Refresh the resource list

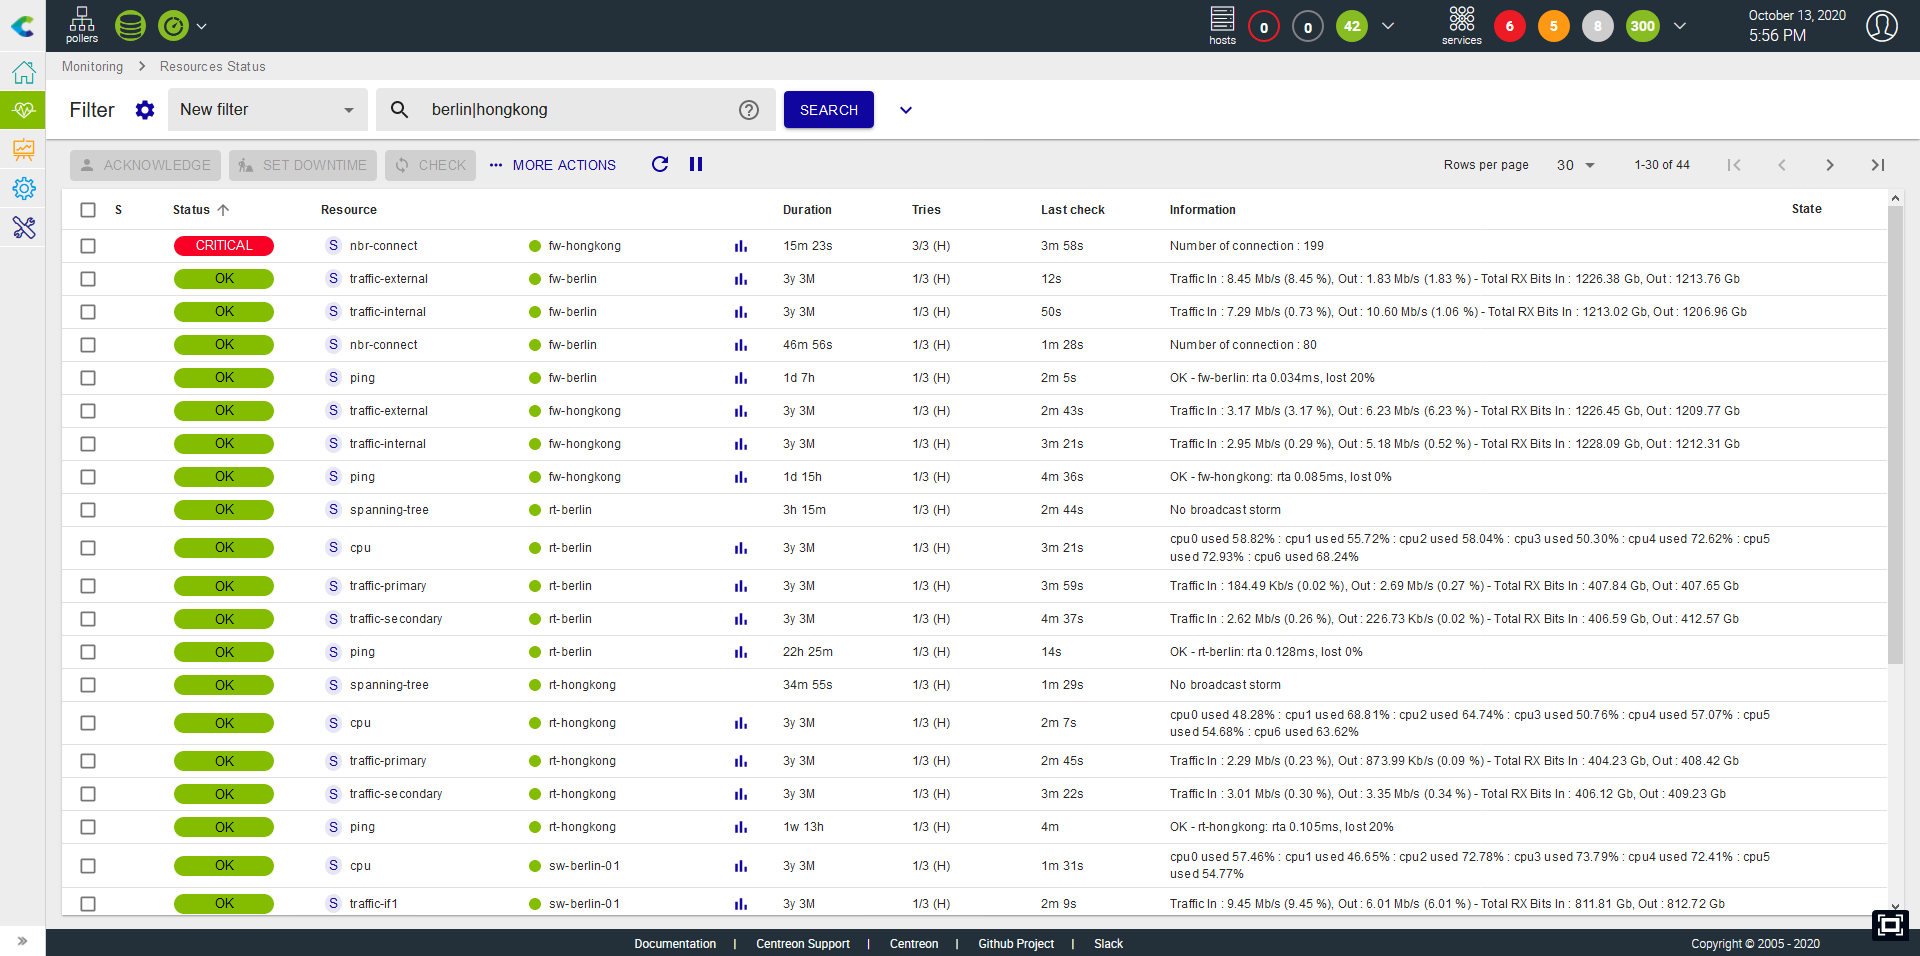(x=660, y=164)
